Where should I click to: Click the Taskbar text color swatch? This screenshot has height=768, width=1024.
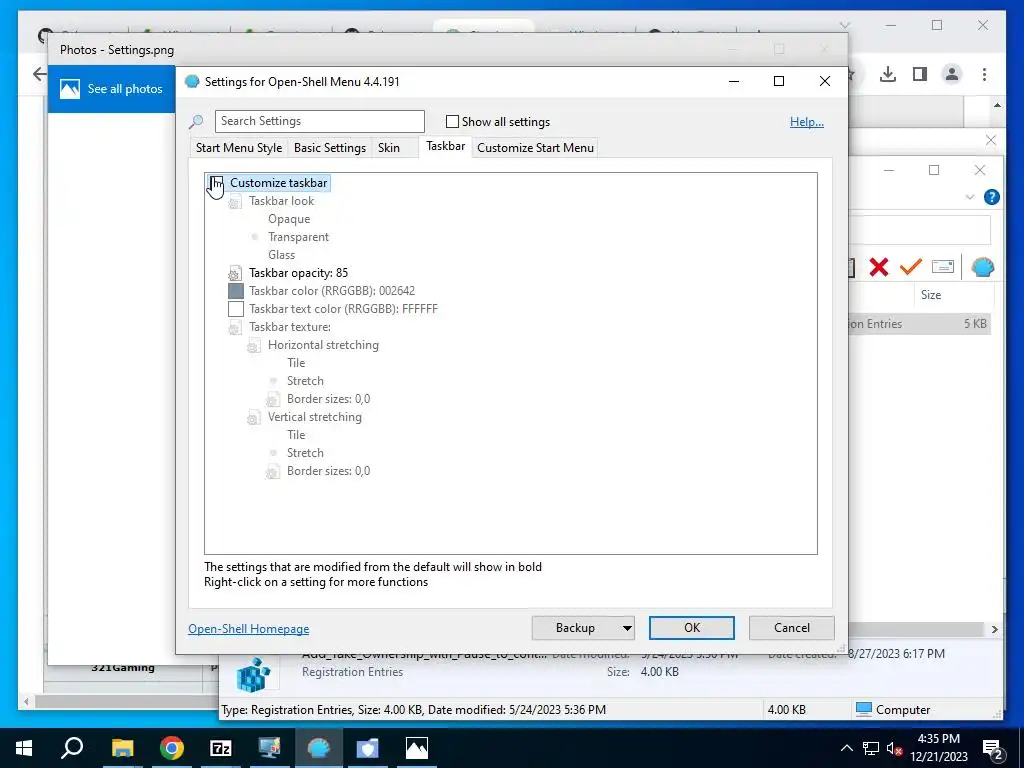tap(236, 310)
